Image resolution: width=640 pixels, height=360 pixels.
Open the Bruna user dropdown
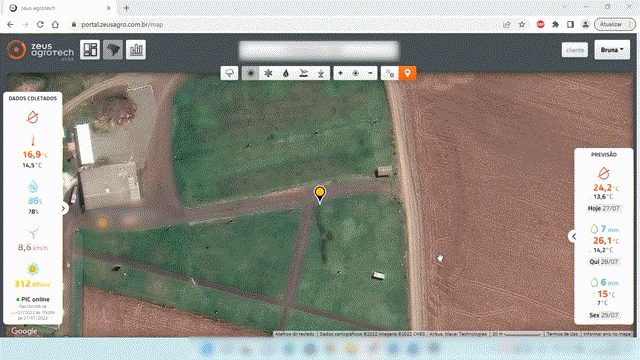click(x=612, y=50)
